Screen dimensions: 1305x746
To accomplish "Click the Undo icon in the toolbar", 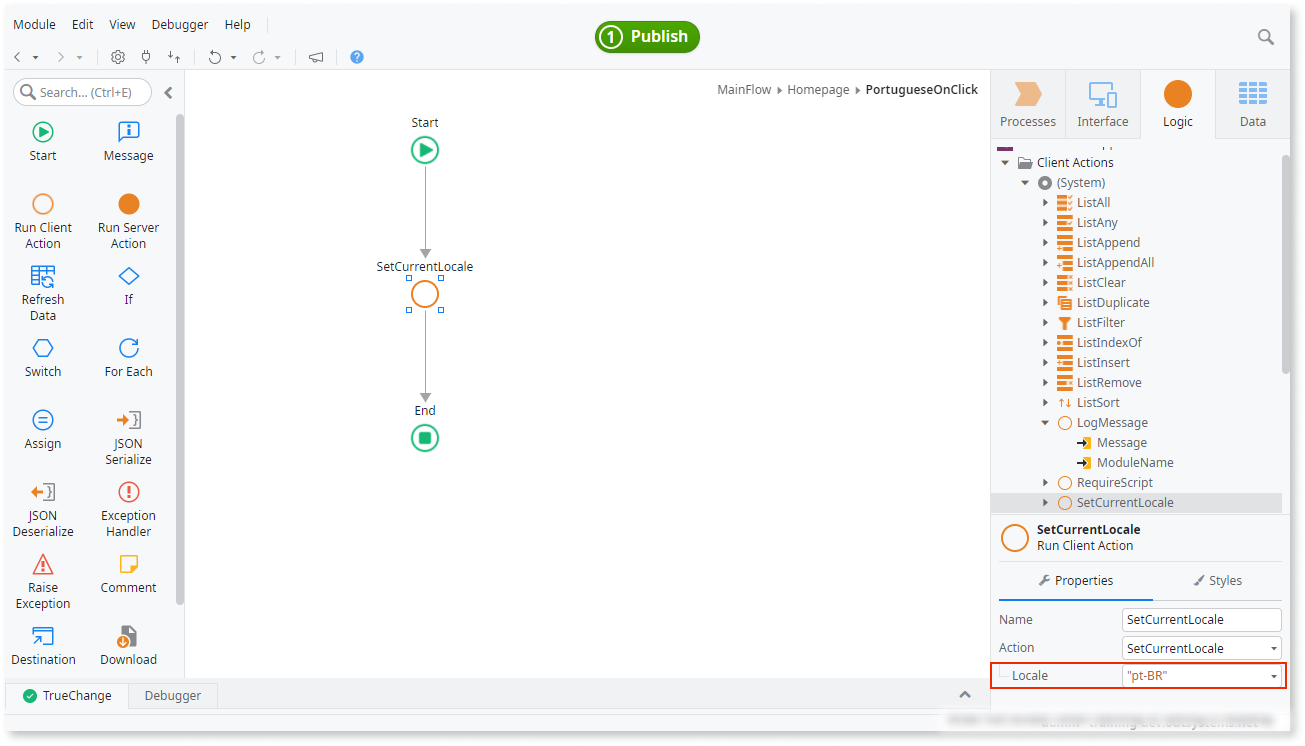I will click(x=217, y=57).
